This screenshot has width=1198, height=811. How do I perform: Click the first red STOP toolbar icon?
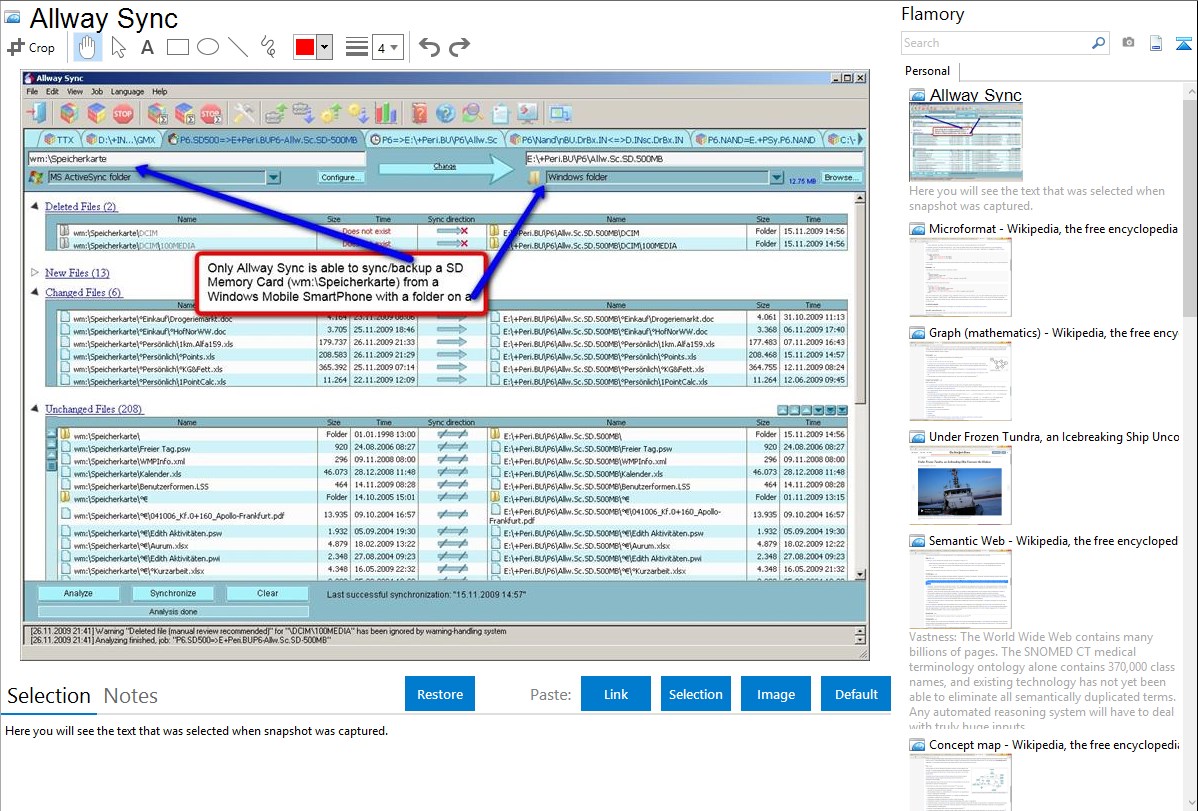point(123,114)
